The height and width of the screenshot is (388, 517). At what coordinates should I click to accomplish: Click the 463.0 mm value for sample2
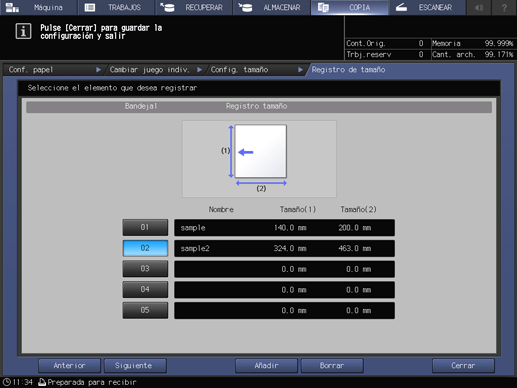[354, 248]
